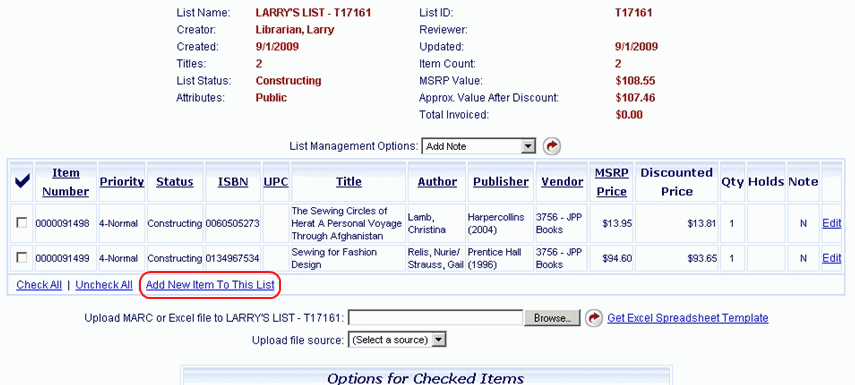Select the title Sewing for Fashion Design
This screenshot has width=855, height=385.
pyautogui.click(x=334, y=258)
